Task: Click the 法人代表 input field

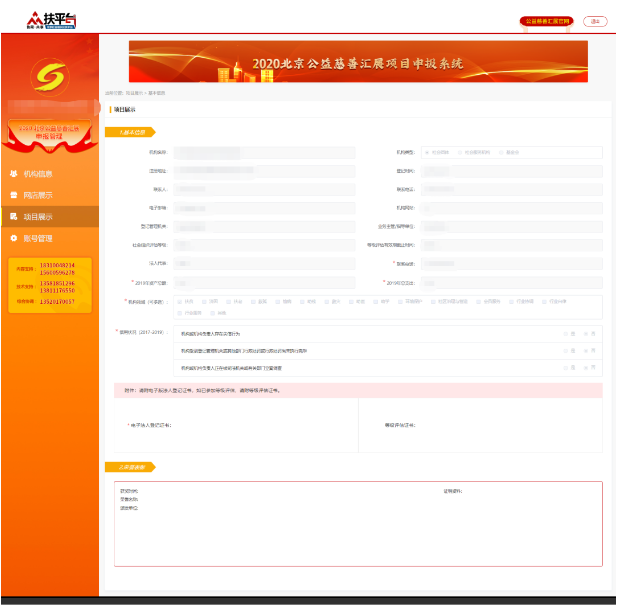Action: tap(264, 264)
